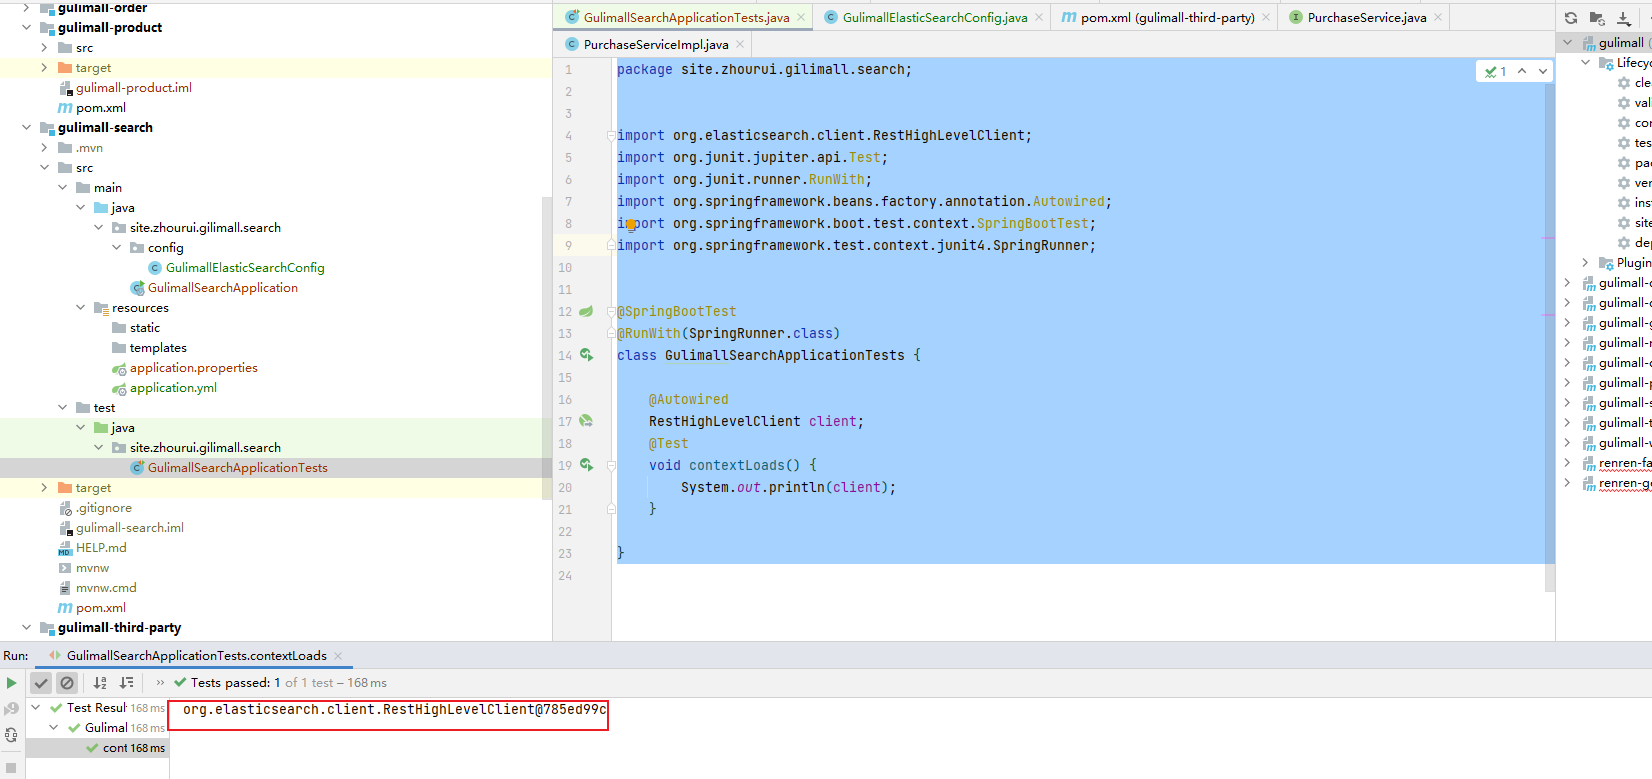Collapse resources folder

[80, 307]
